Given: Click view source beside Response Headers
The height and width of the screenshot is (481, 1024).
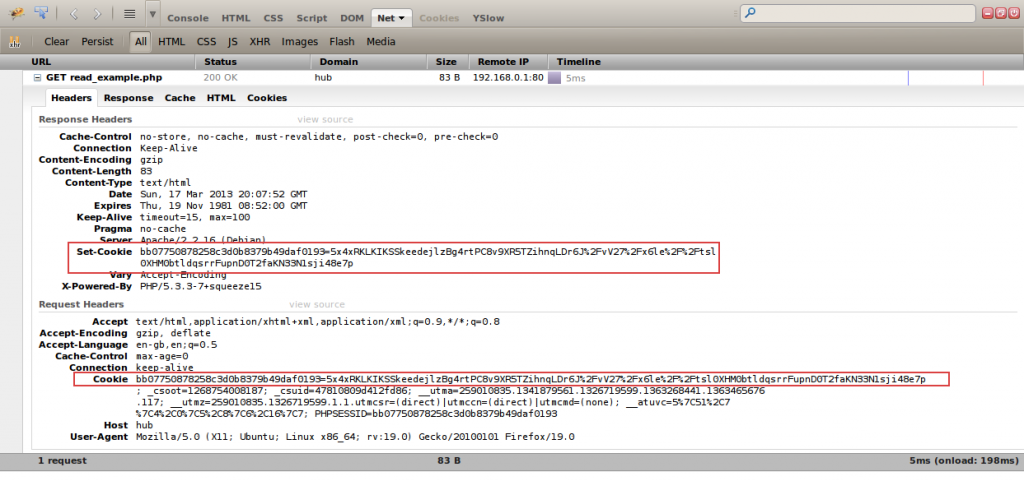Looking at the screenshot, I should pyautogui.click(x=325, y=119).
